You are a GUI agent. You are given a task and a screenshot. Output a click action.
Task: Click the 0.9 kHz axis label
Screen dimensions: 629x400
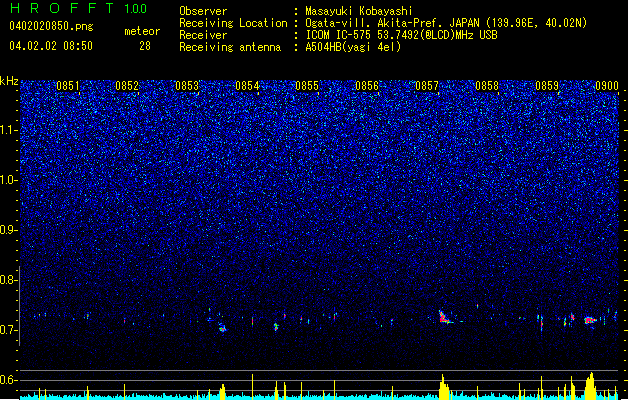tap(8, 230)
